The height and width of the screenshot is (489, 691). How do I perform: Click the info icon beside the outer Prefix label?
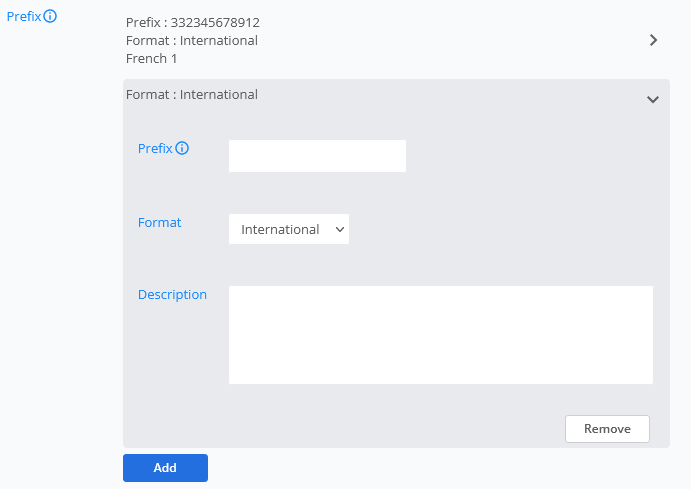pyautogui.click(x=50, y=16)
